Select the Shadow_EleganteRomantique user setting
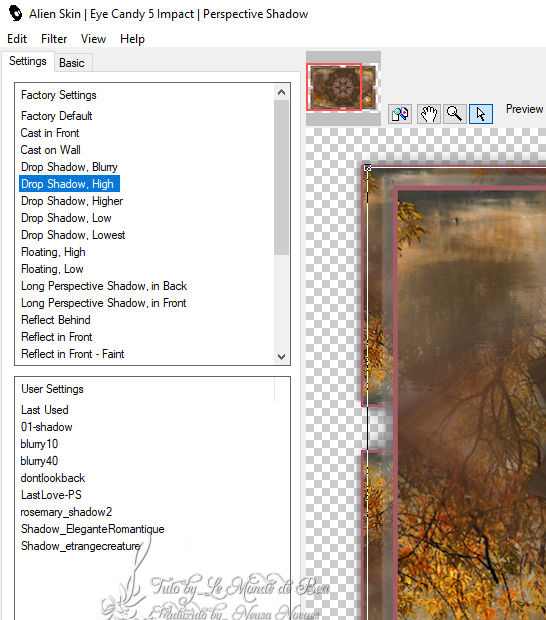546x620 pixels. 93,529
